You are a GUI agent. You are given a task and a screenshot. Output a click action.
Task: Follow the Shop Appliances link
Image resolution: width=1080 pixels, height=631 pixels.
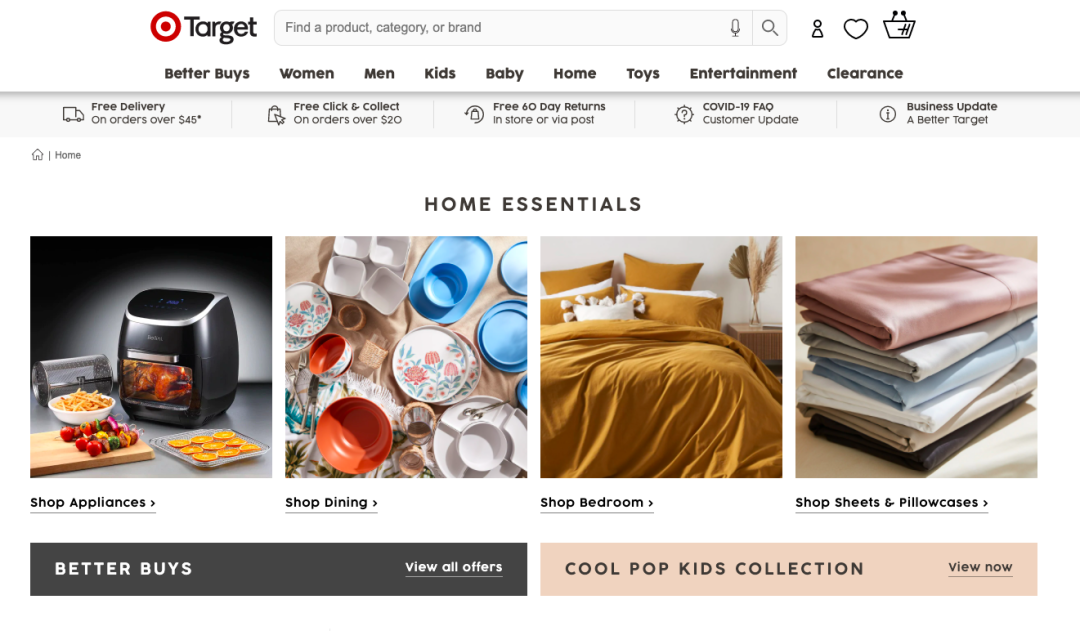pyautogui.click(x=93, y=502)
